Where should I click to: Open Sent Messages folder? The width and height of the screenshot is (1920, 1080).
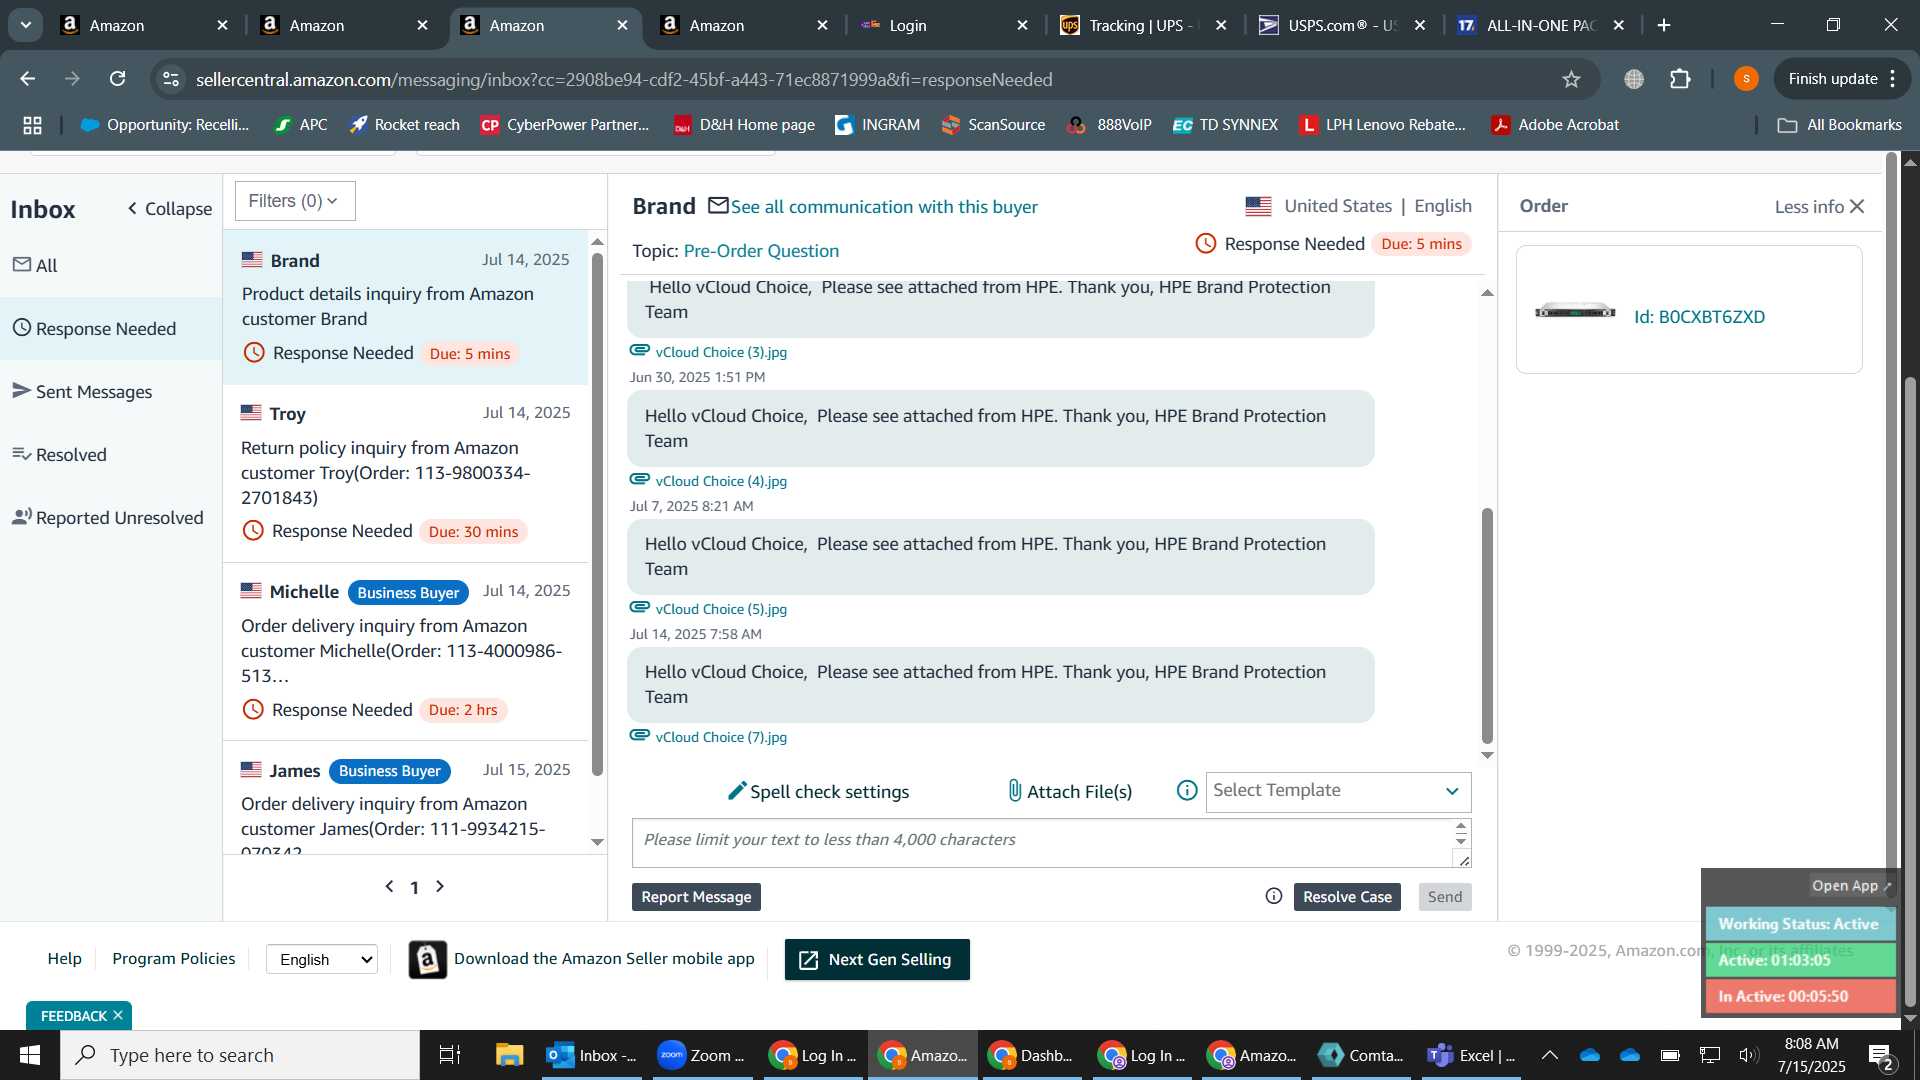click(83, 391)
